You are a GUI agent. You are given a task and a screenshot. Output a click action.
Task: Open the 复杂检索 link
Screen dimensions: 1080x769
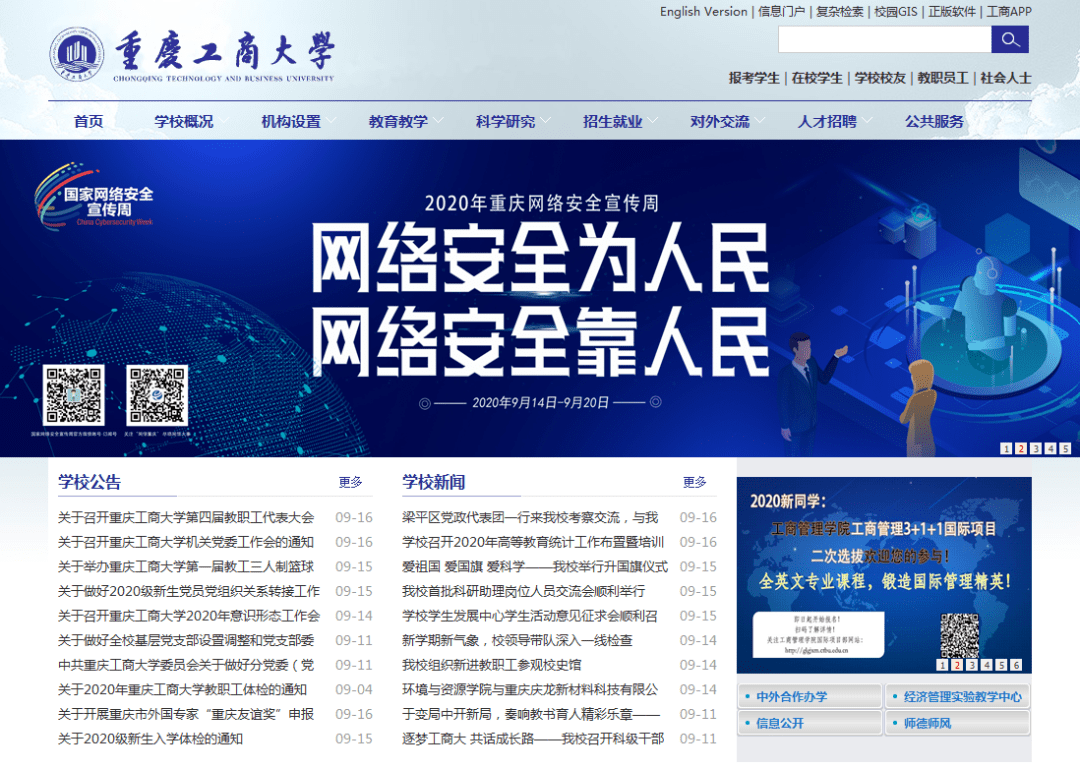tap(840, 12)
